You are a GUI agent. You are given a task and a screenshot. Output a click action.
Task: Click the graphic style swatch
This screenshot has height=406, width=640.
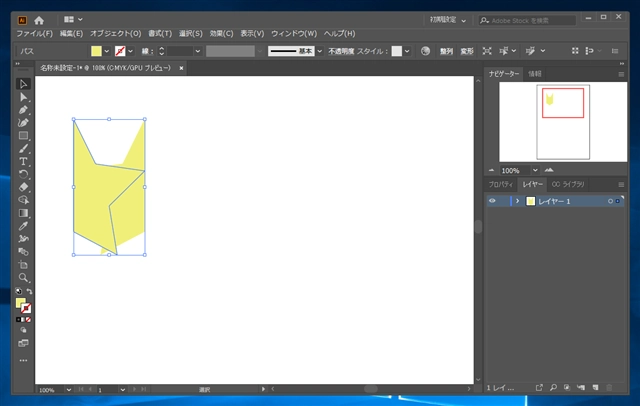pyautogui.click(x=397, y=51)
